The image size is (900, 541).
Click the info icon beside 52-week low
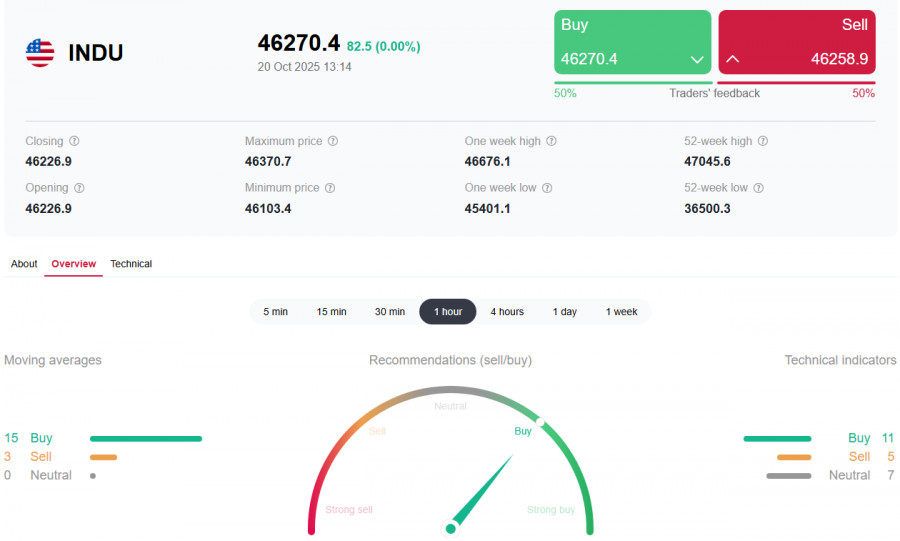click(x=759, y=188)
